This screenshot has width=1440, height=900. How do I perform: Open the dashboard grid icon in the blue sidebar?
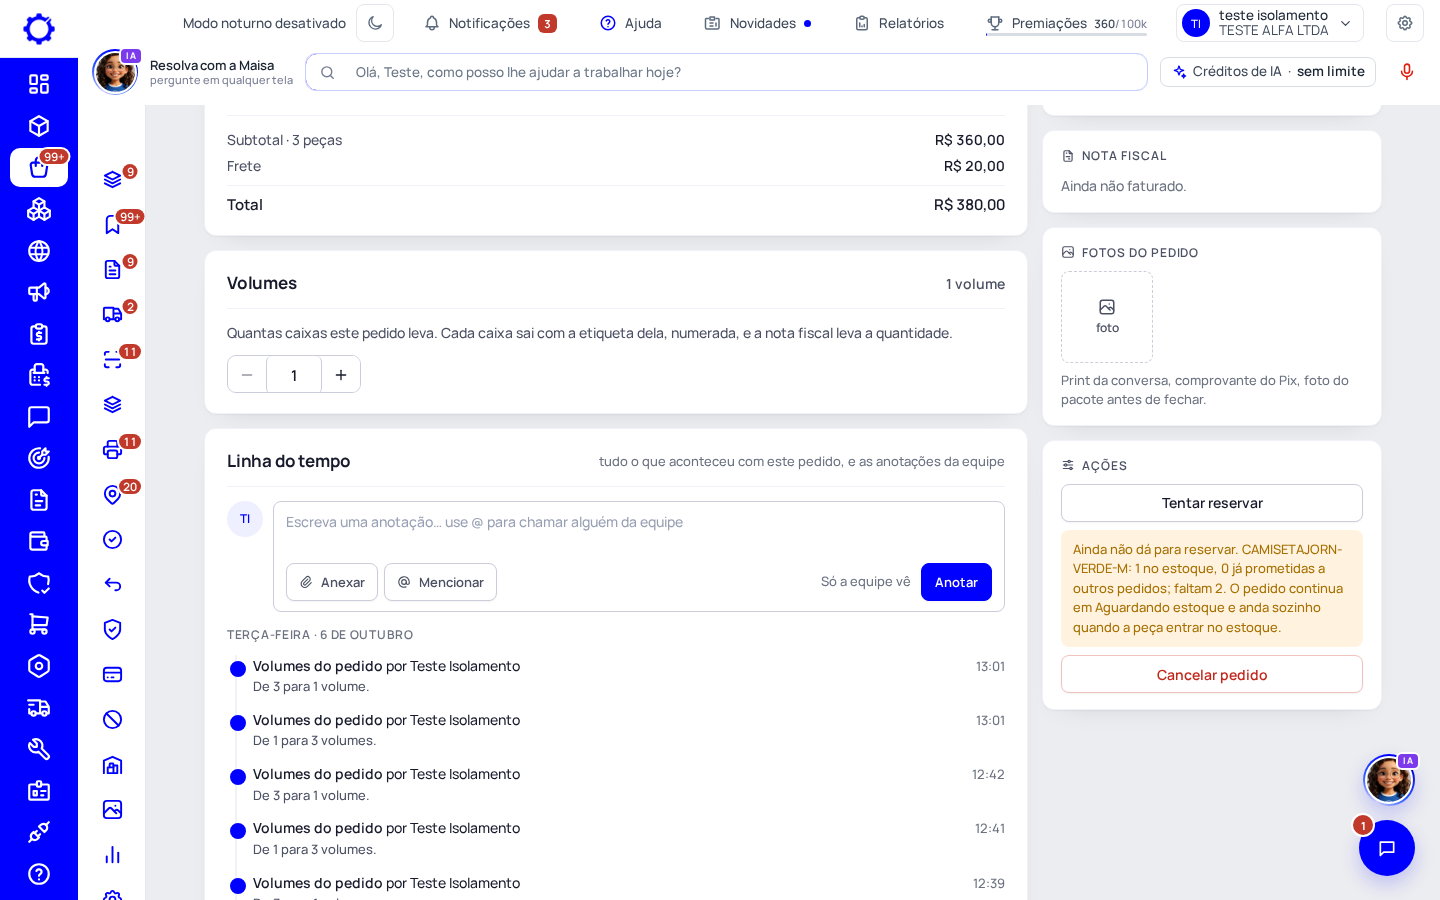point(39,84)
